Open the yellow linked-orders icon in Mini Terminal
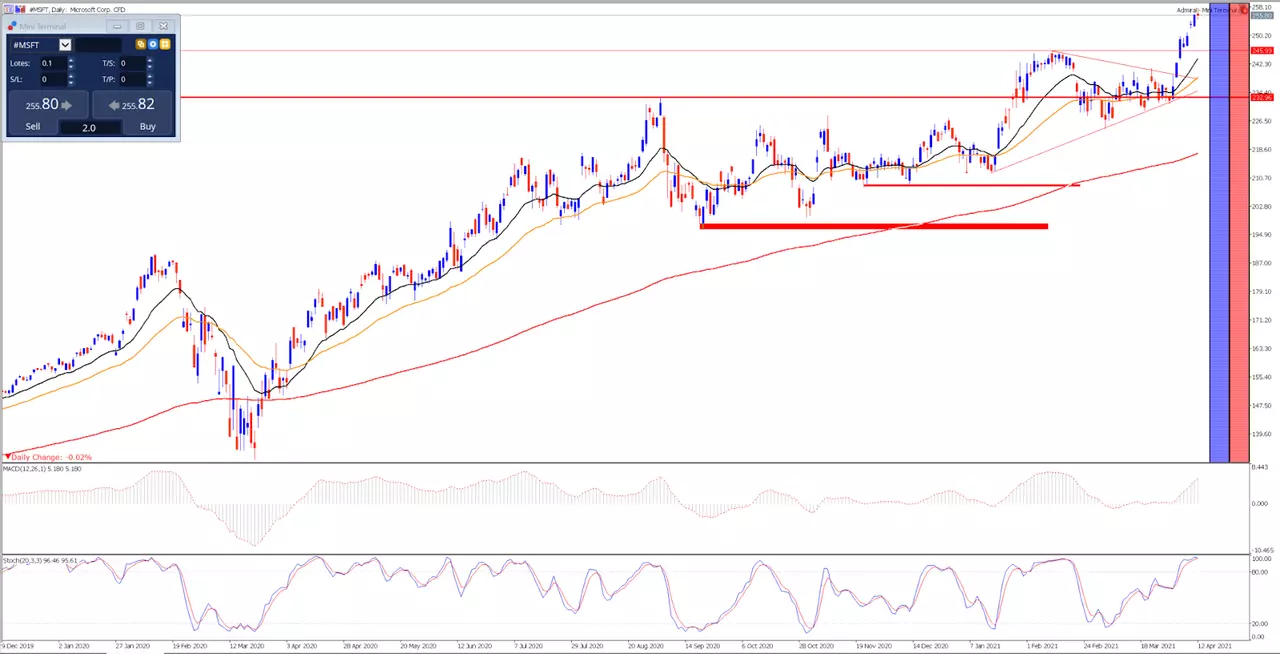The image size is (1280, 654). point(141,44)
